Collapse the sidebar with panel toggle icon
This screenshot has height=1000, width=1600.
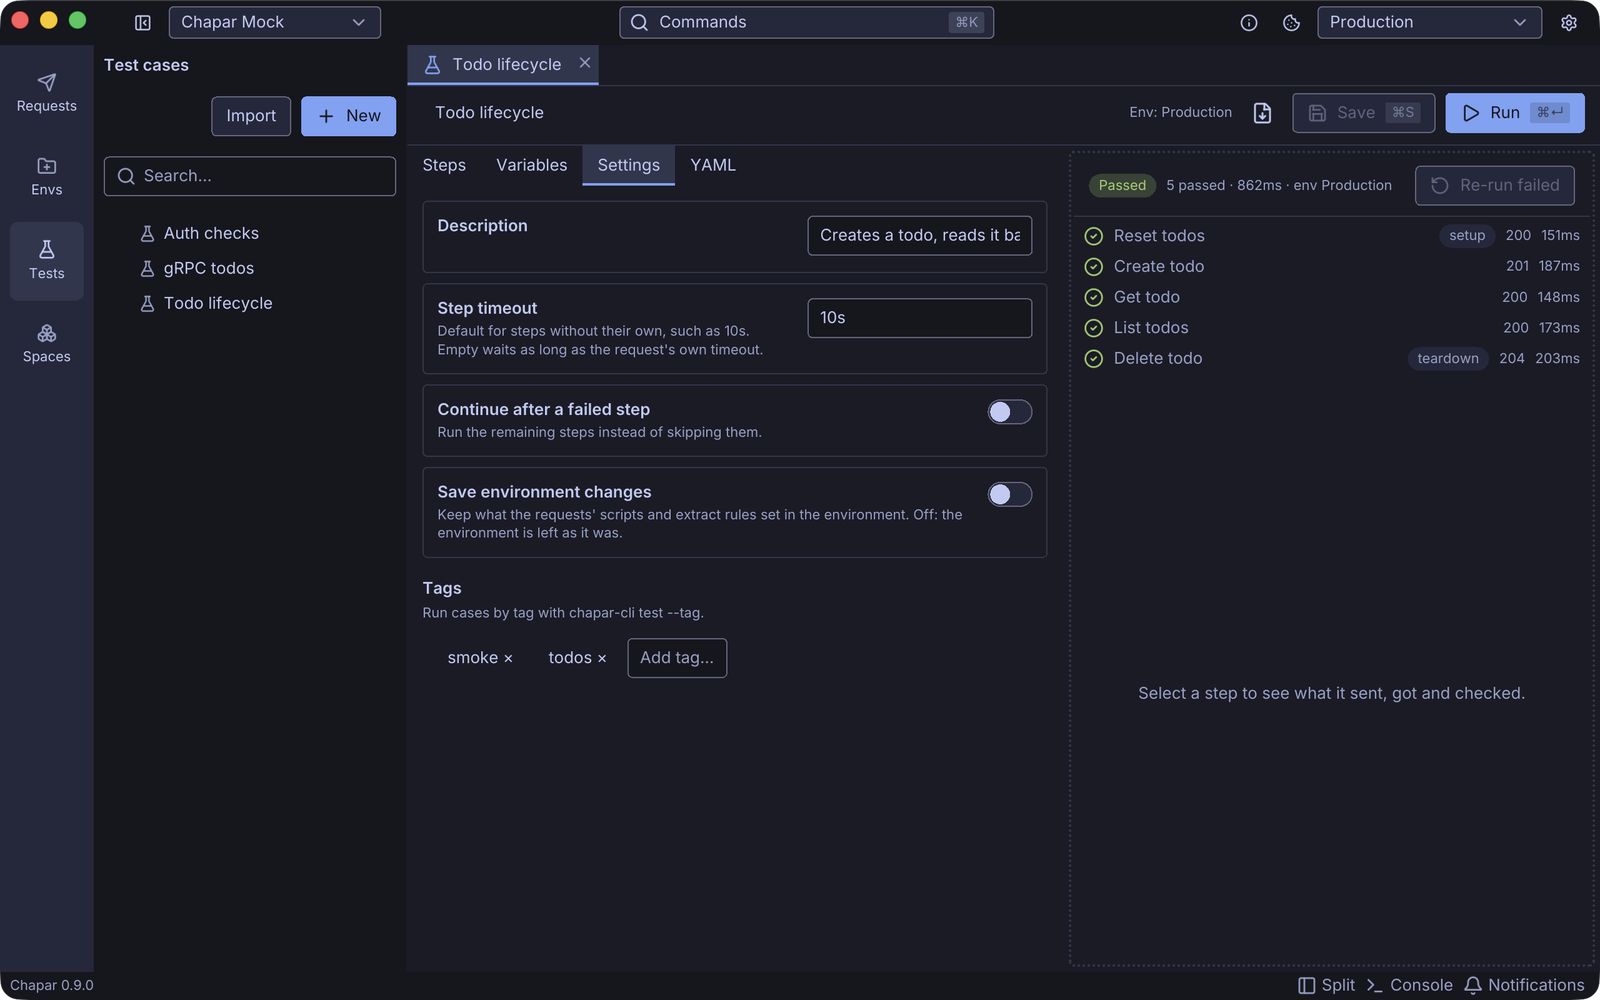(x=143, y=22)
